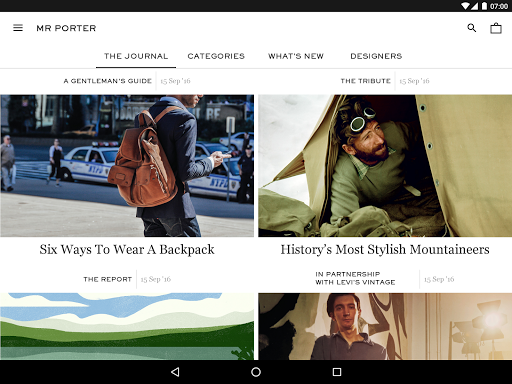Tap The Report section label

108,279
